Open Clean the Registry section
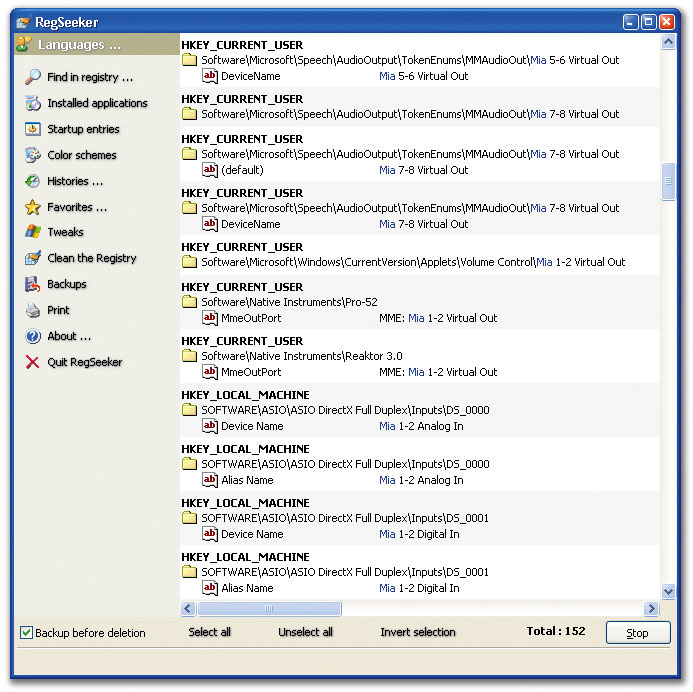 pyautogui.click(x=91, y=258)
